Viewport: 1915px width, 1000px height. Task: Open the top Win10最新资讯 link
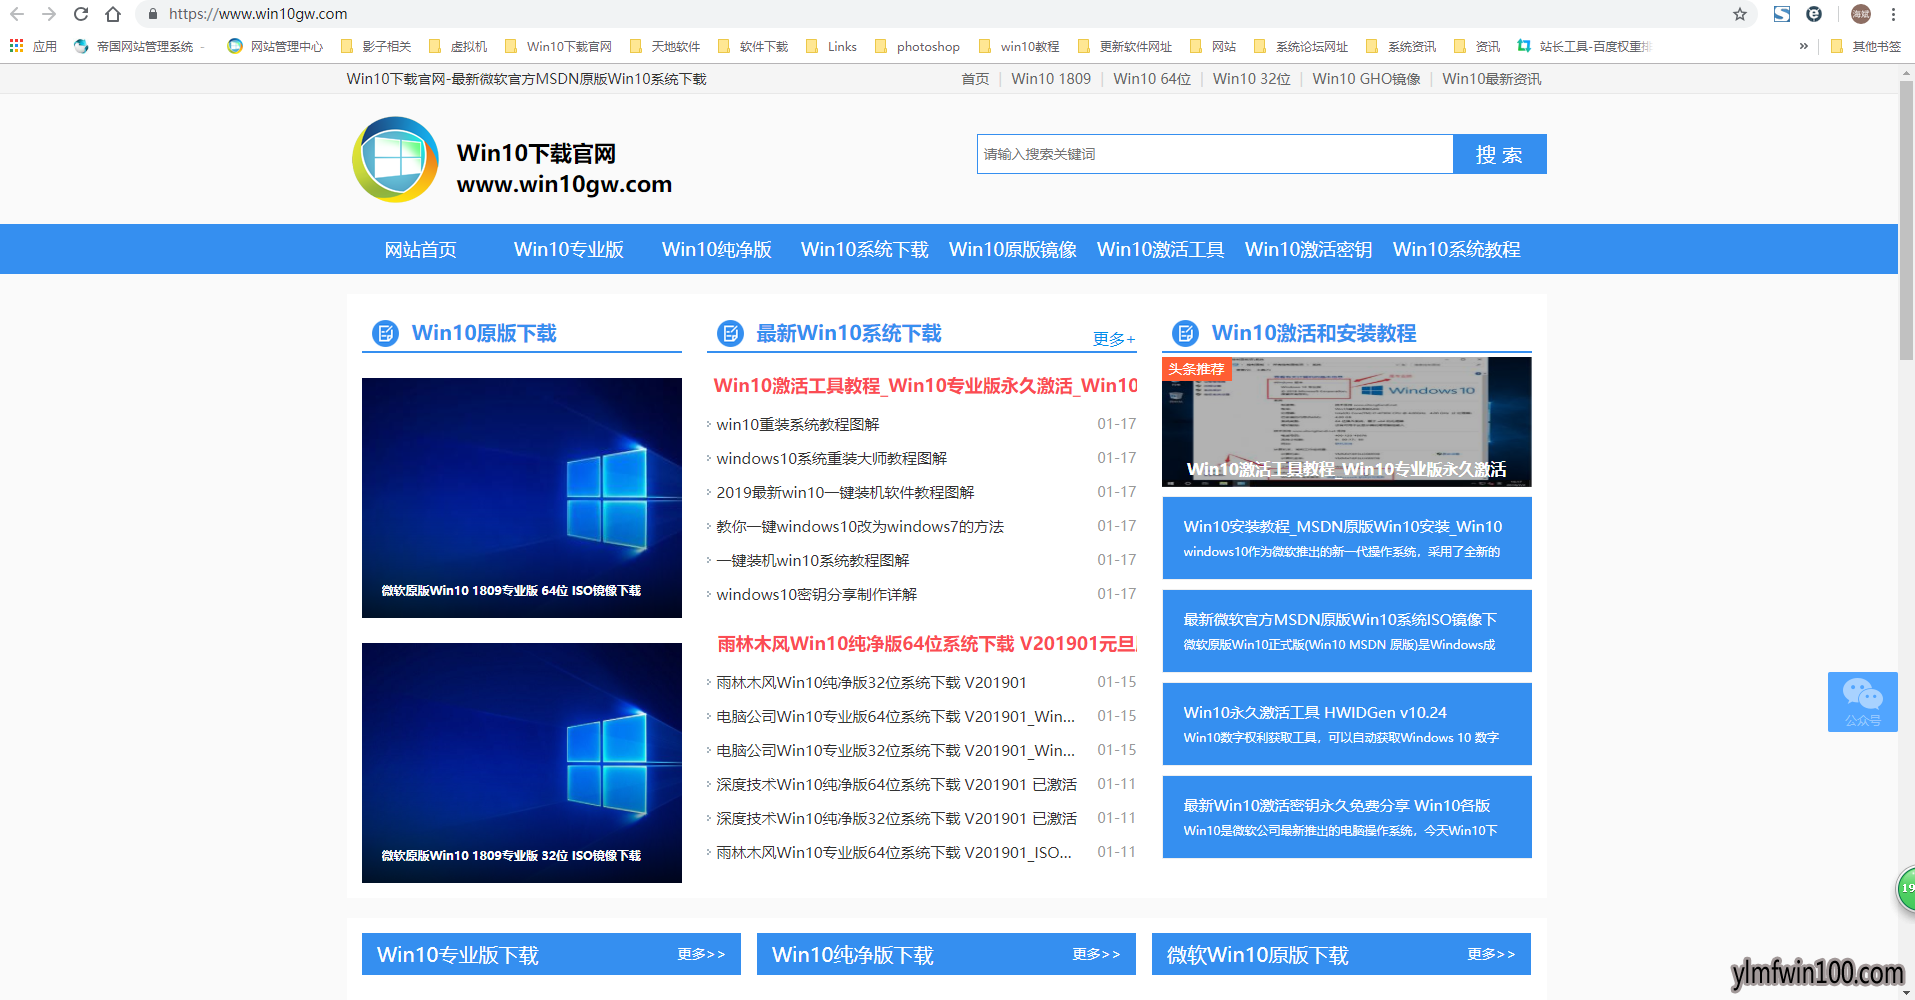click(1492, 79)
